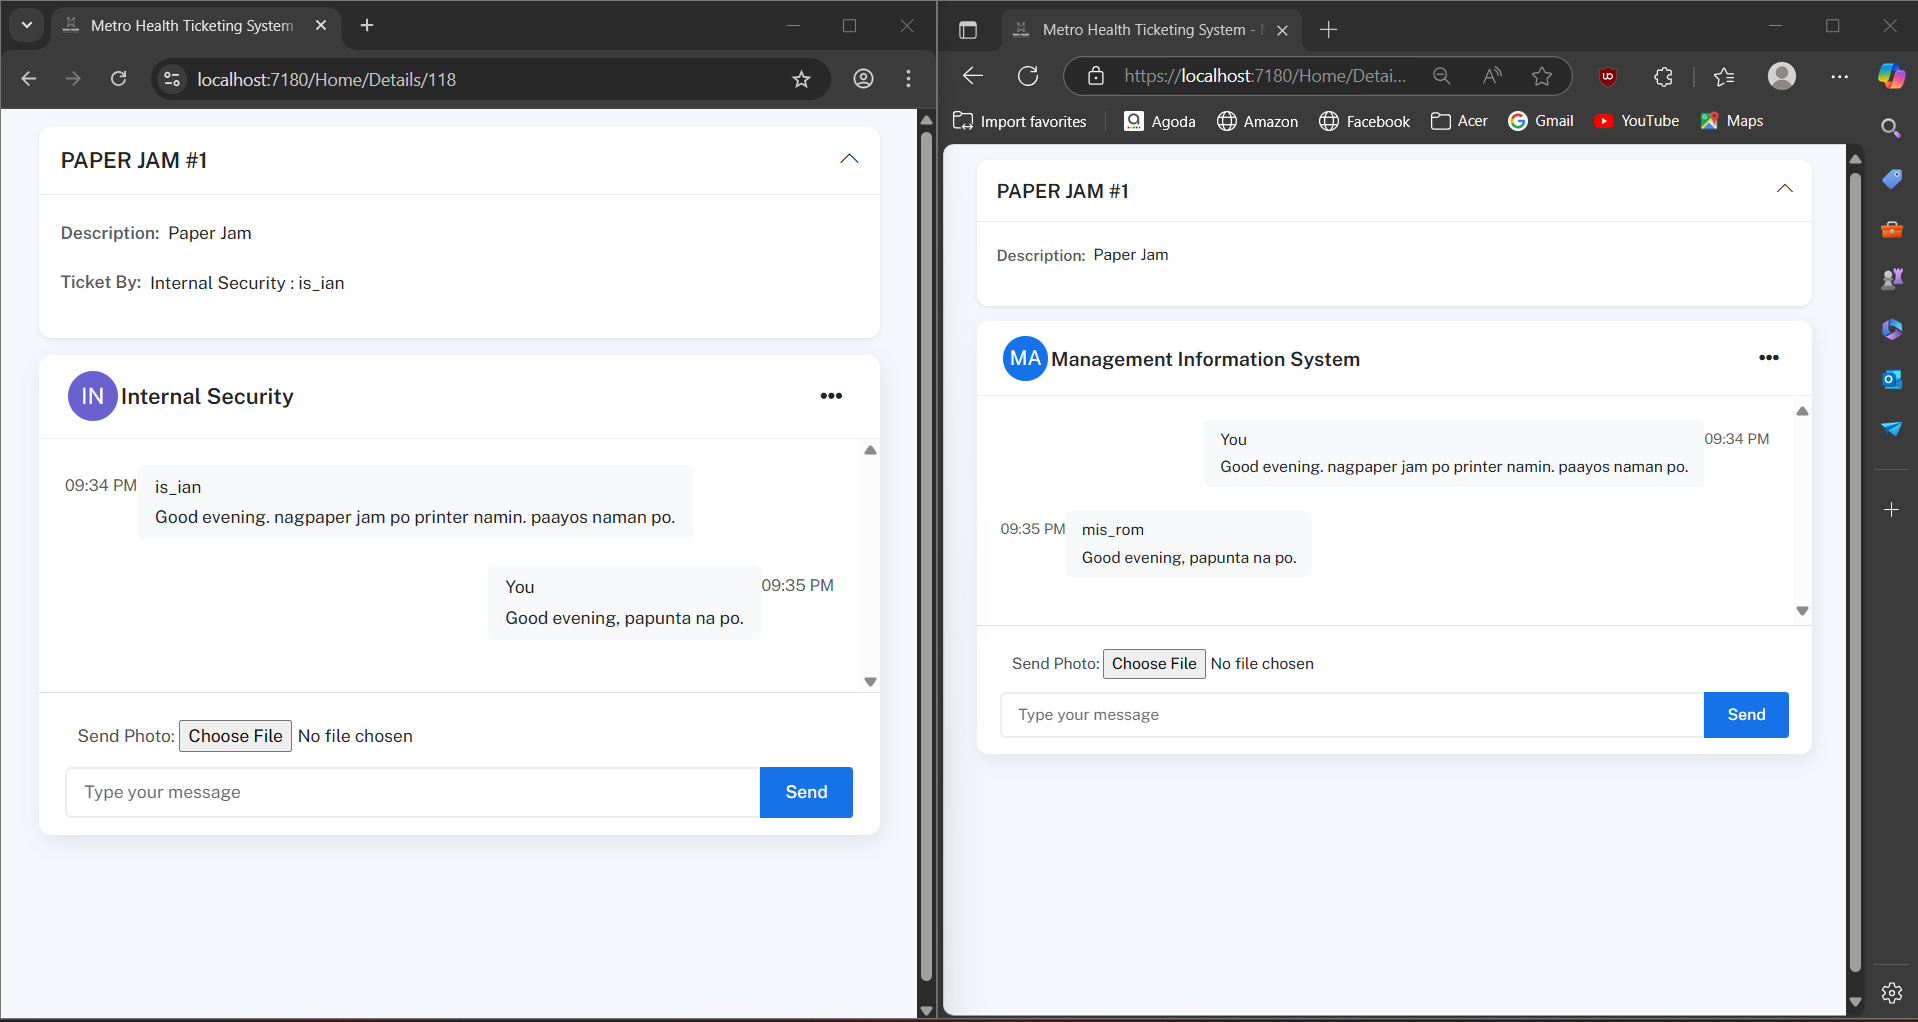Open the Chrome profile avatar icon
The height and width of the screenshot is (1022, 1918).
point(863,79)
